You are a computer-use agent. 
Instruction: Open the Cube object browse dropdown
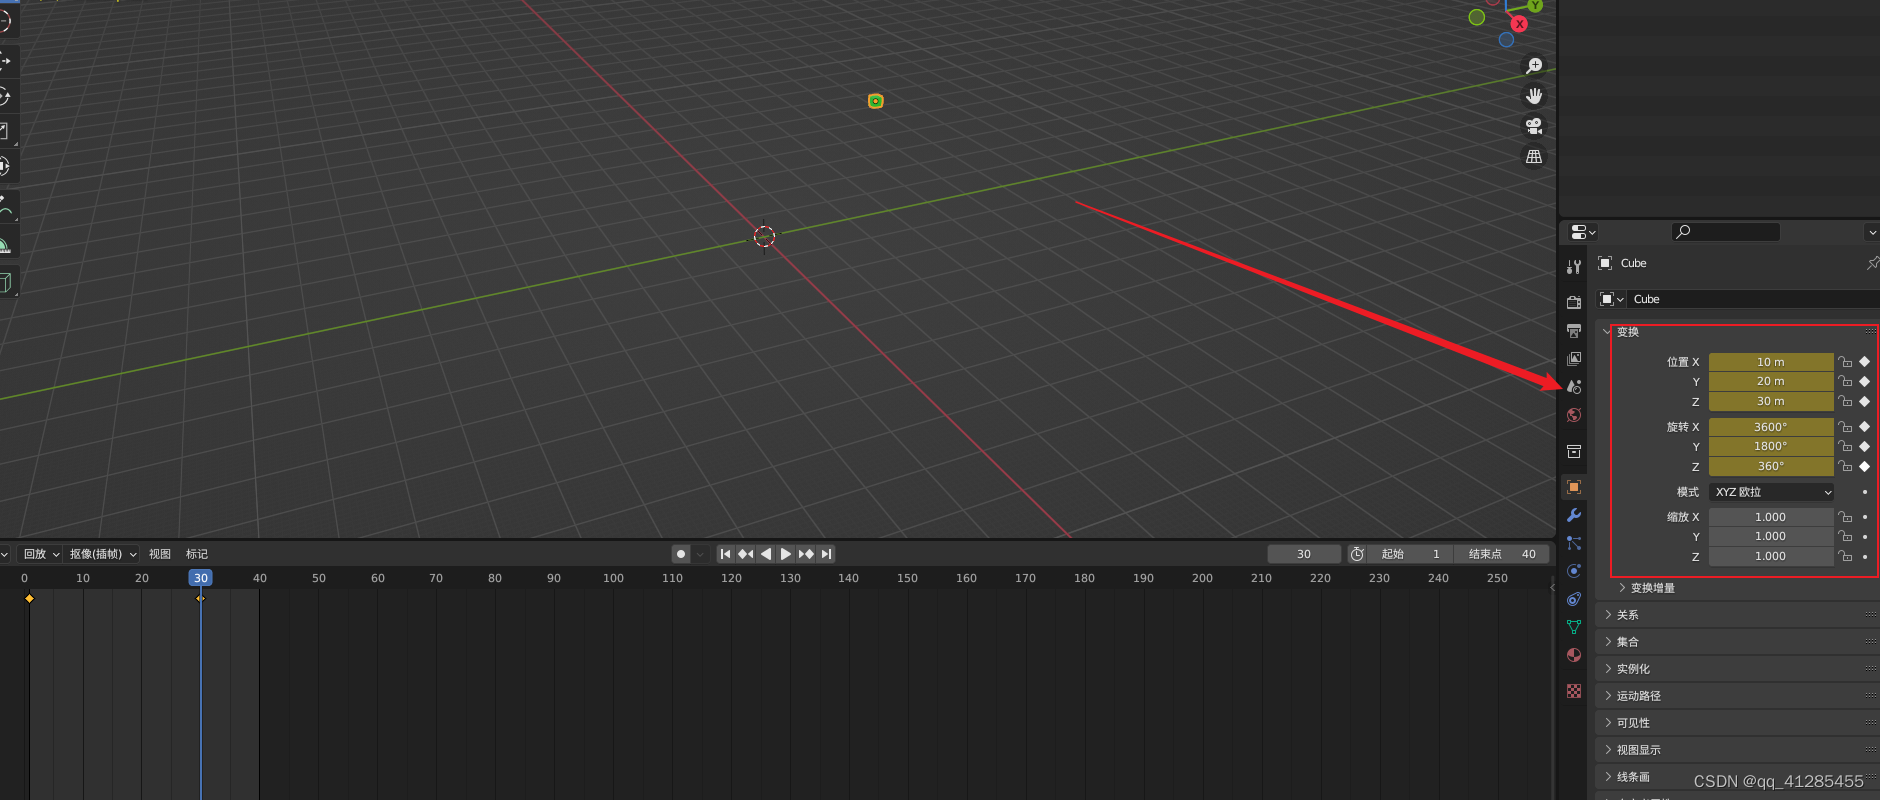pos(1612,299)
